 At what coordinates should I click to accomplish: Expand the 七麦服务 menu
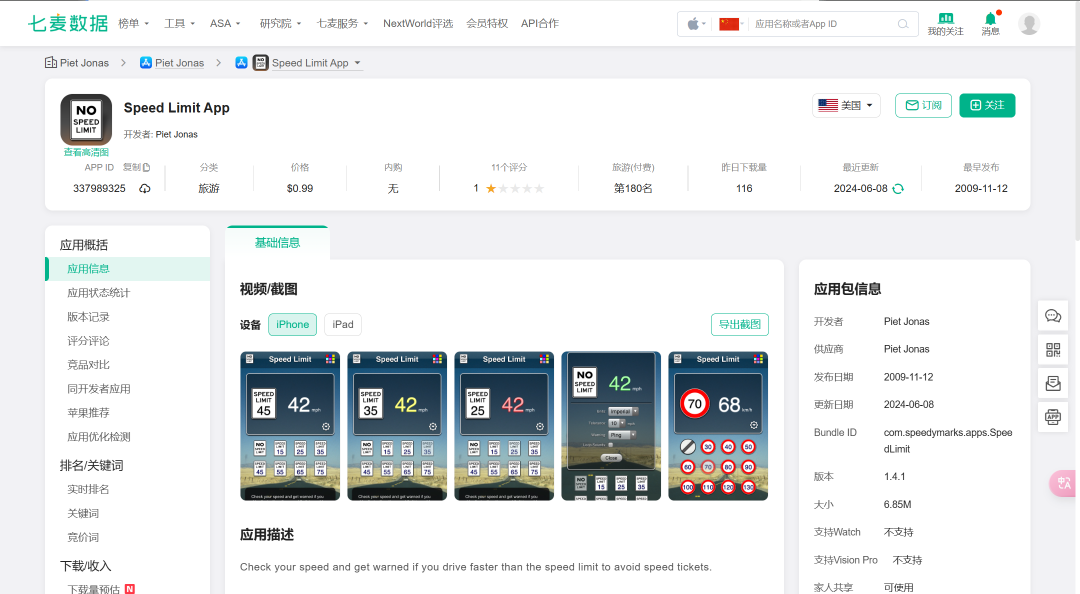(342, 23)
